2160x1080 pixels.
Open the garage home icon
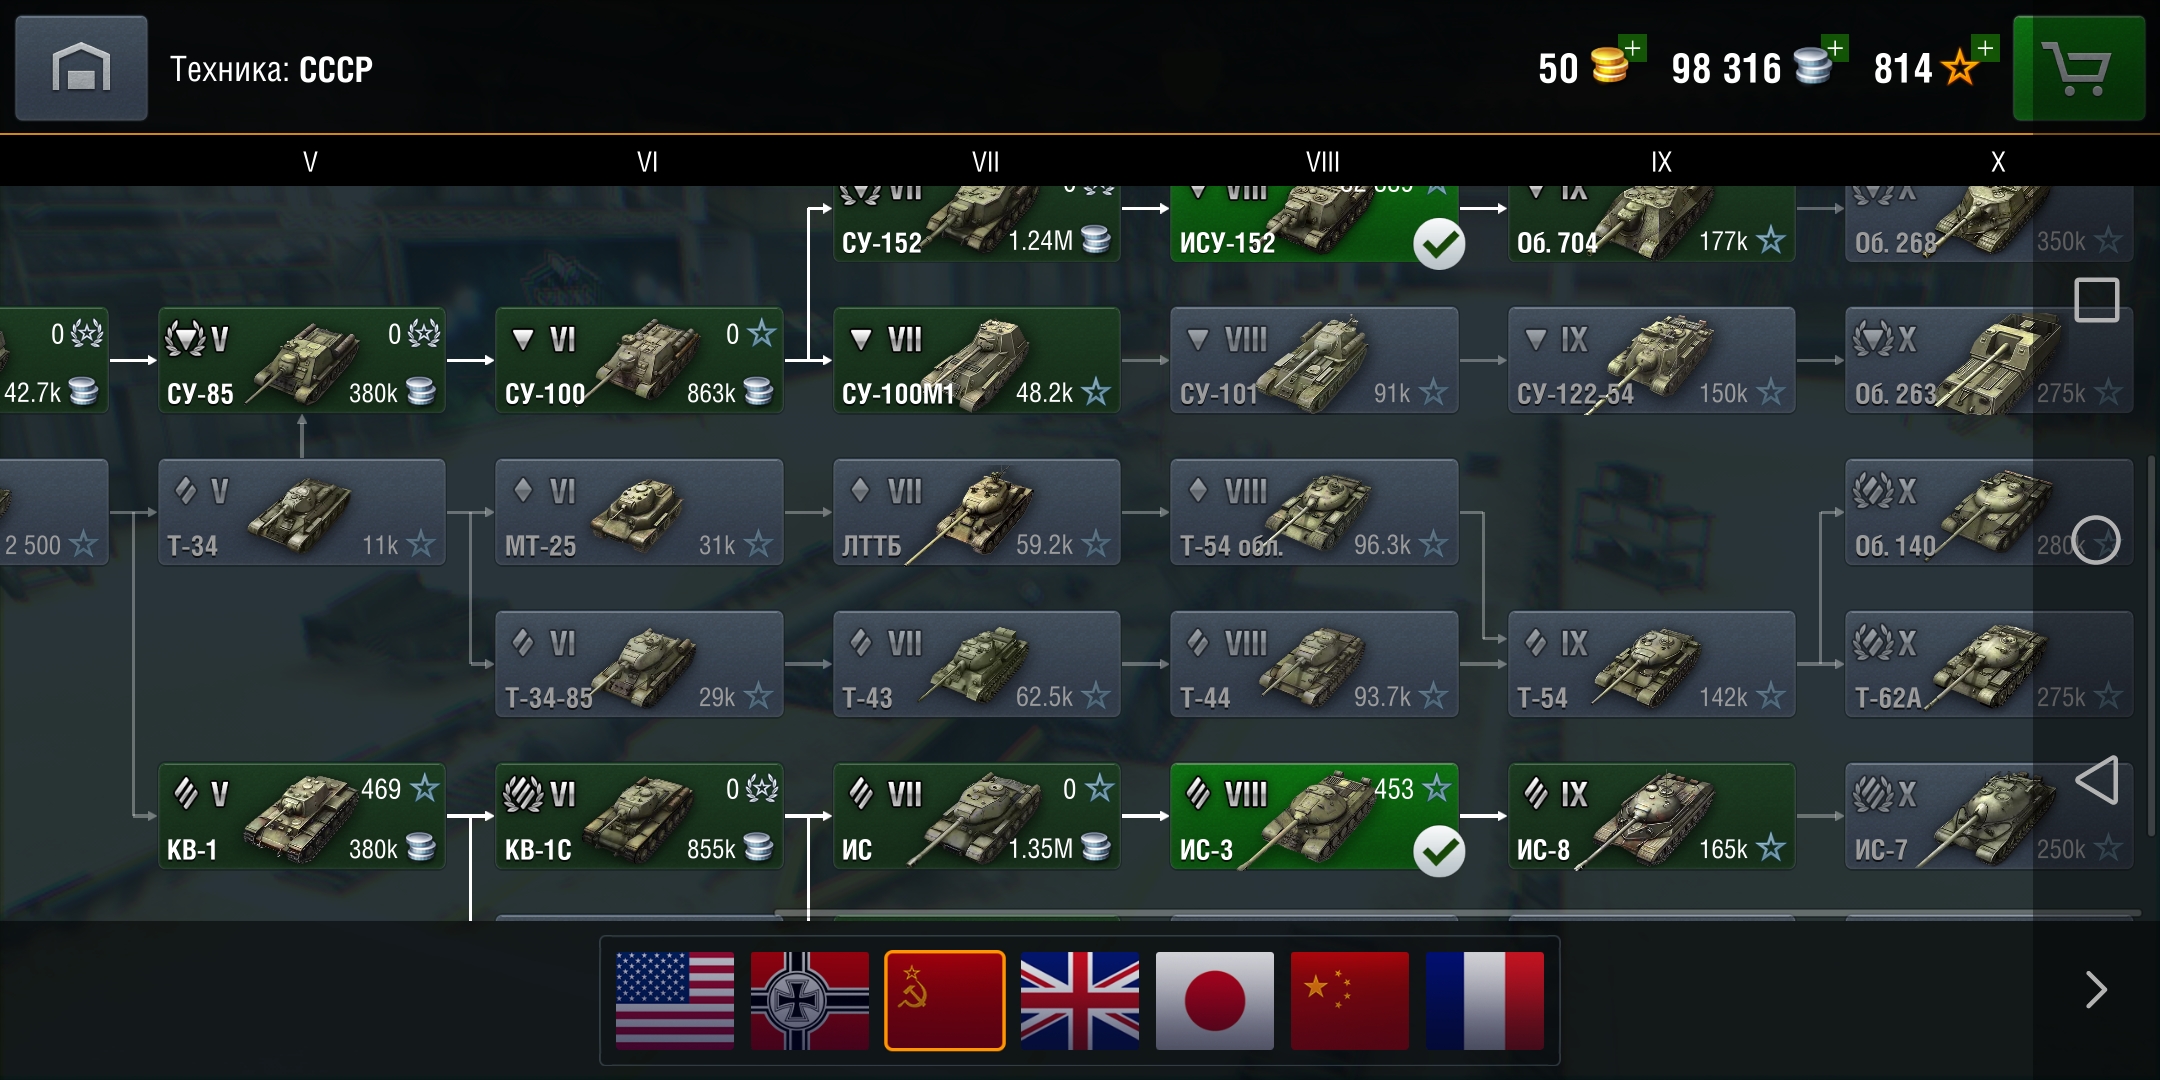81,68
